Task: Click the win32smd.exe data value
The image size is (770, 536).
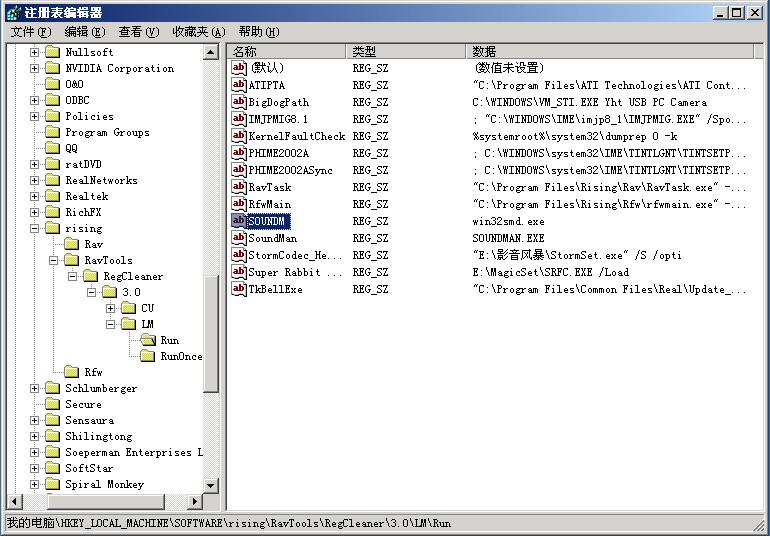Action: (x=508, y=221)
